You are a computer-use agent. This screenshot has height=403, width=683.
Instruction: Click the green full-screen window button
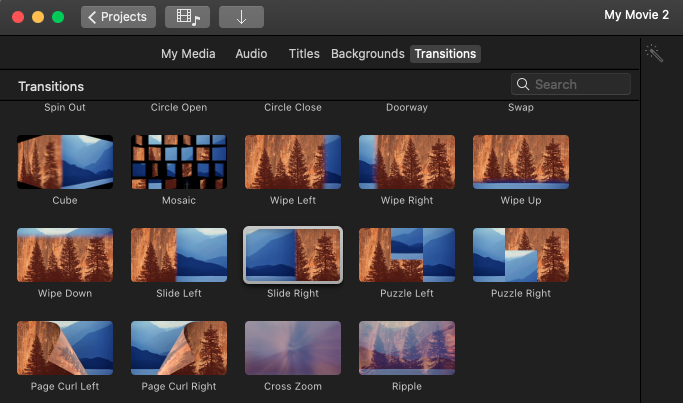click(x=58, y=17)
